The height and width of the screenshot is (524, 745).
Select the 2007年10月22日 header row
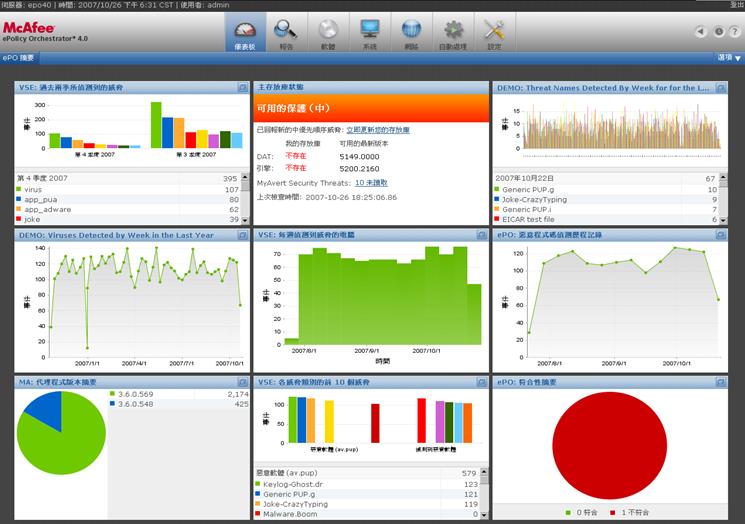[606, 179]
